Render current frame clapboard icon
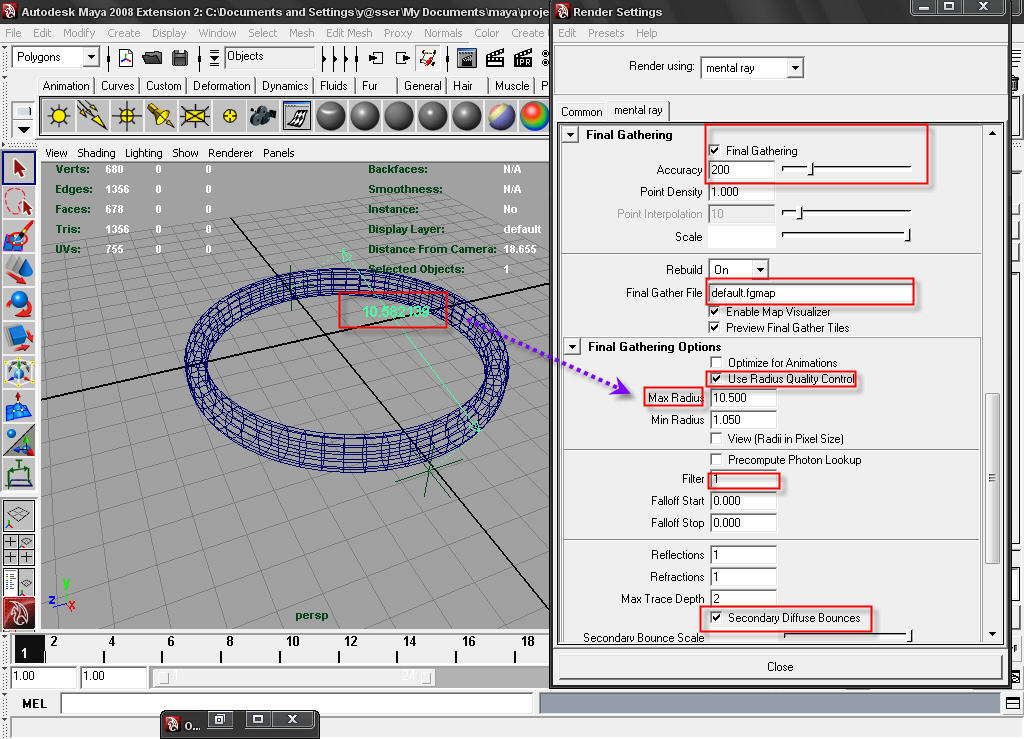The height and width of the screenshot is (739, 1024). tap(495, 58)
